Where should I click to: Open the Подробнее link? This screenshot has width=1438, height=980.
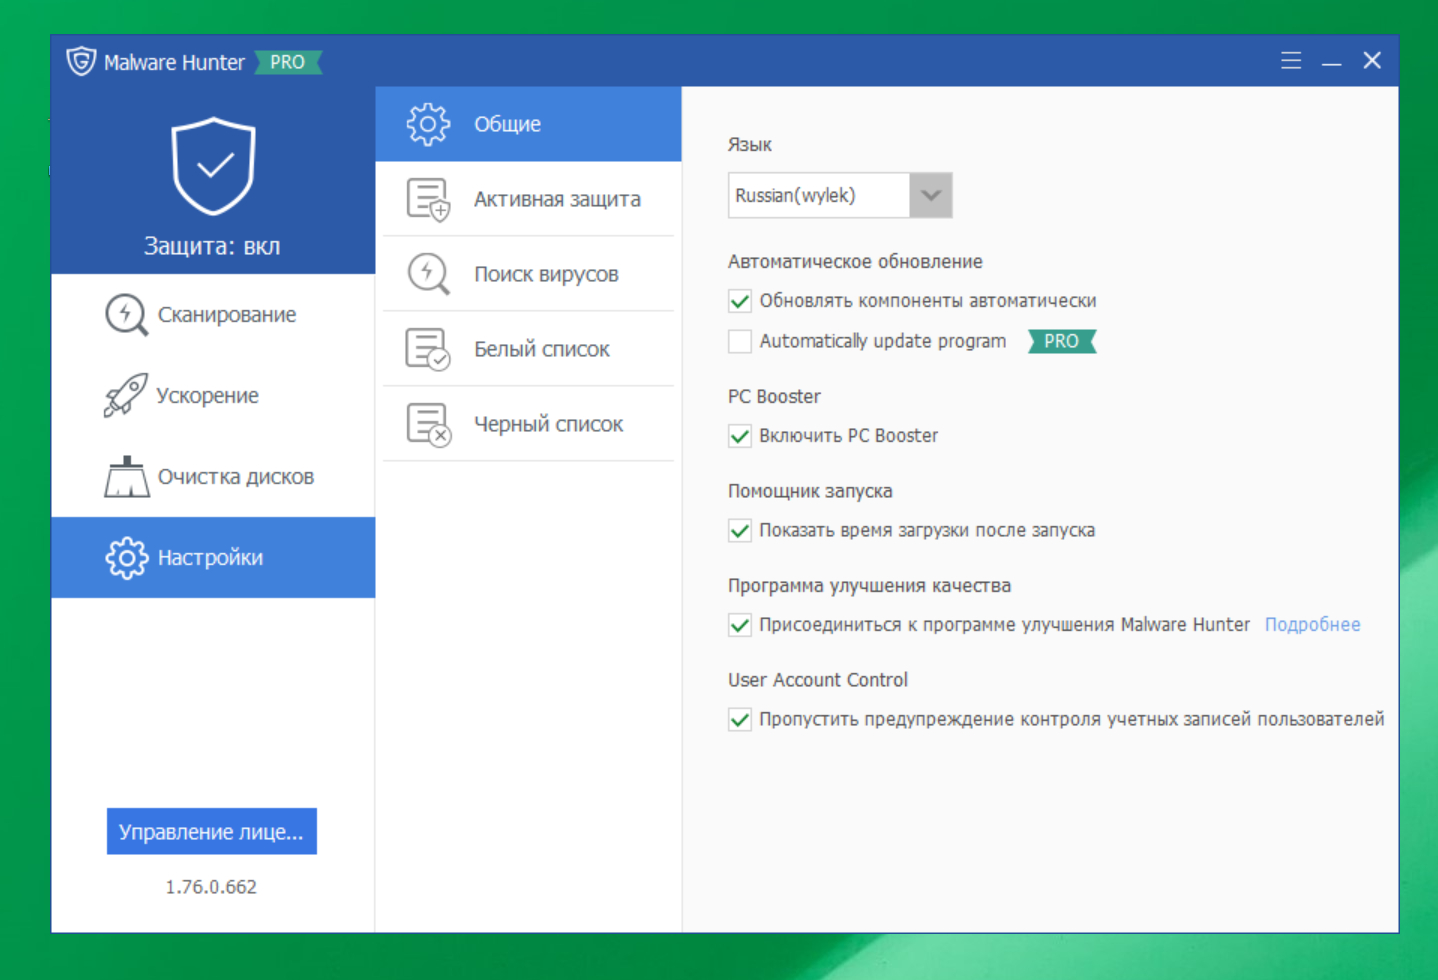(1312, 625)
